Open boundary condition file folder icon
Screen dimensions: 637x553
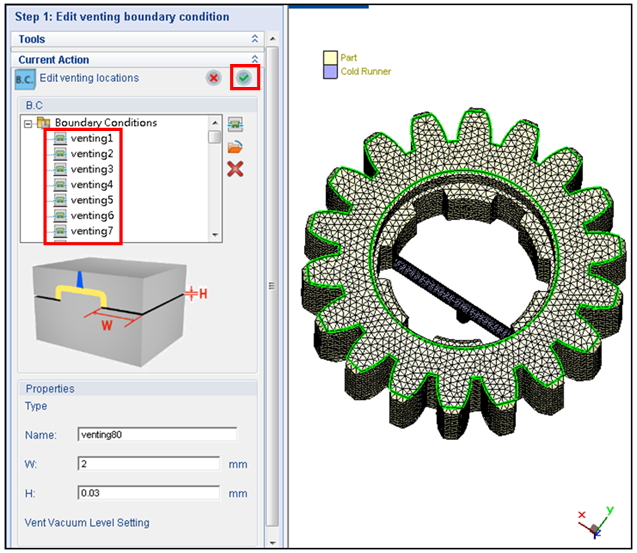[x=235, y=147]
